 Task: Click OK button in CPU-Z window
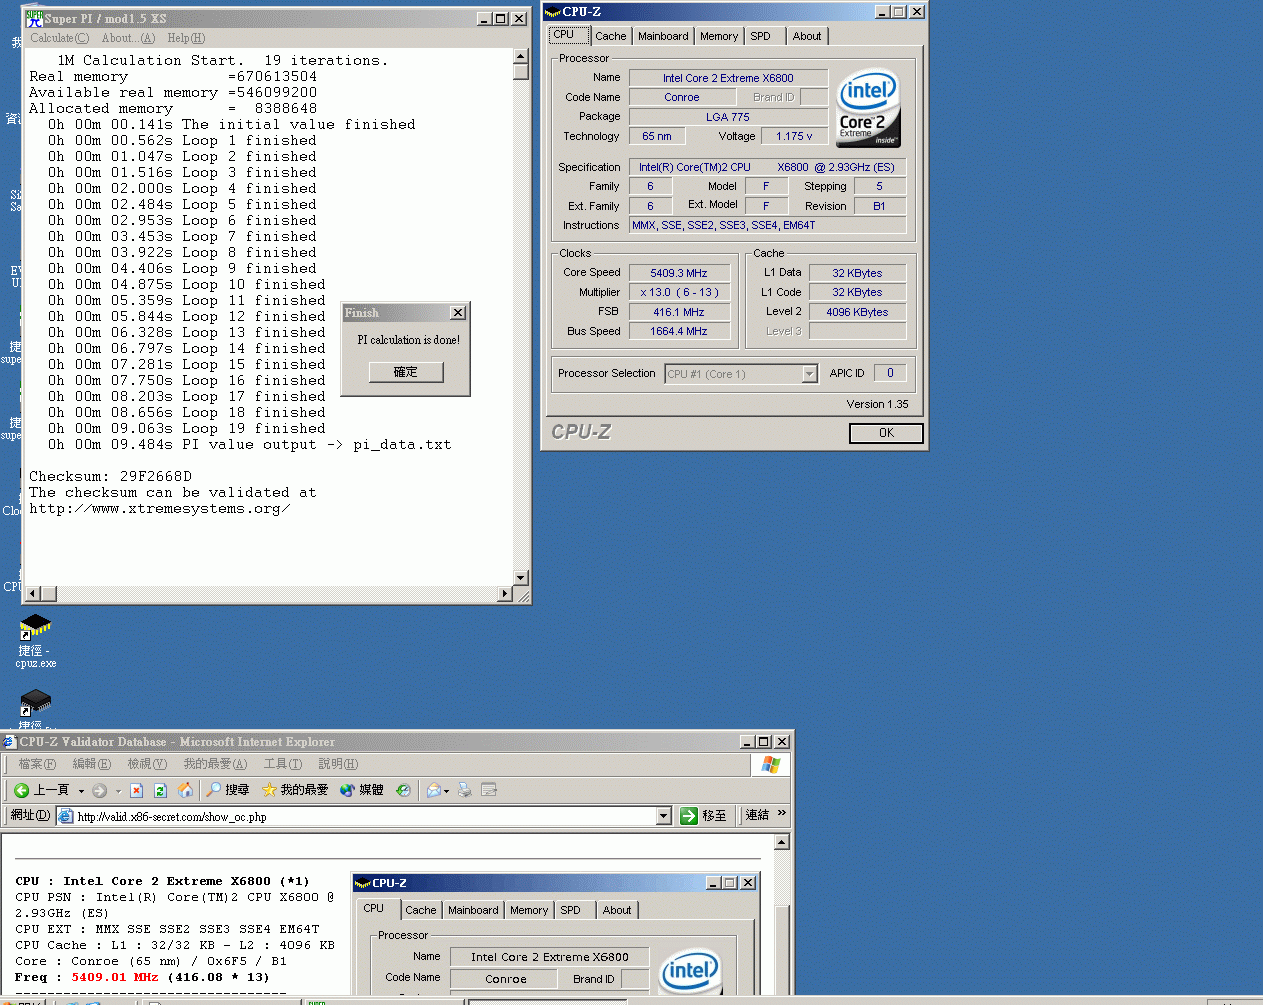click(x=886, y=433)
